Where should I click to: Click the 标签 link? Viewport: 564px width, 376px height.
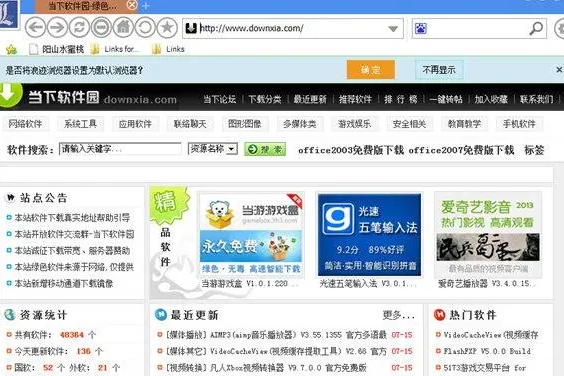[534, 150]
